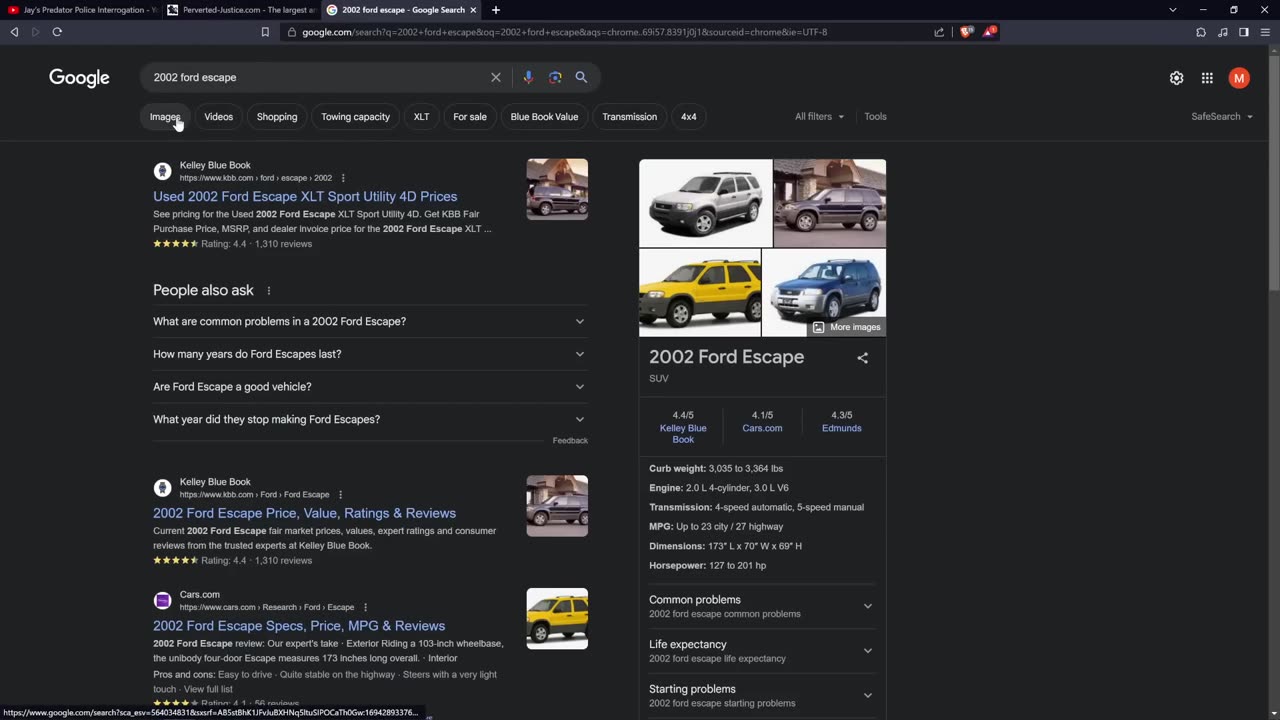Clear search text with X icon
Image resolution: width=1280 pixels, height=720 pixels.
pos(496,77)
